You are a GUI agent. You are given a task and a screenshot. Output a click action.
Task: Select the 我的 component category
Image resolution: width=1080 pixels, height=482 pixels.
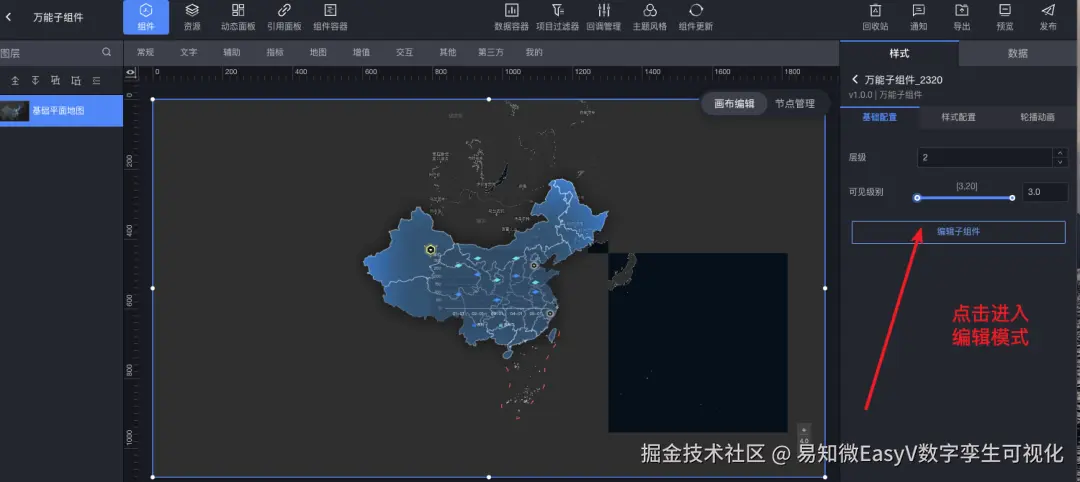pyautogui.click(x=534, y=52)
